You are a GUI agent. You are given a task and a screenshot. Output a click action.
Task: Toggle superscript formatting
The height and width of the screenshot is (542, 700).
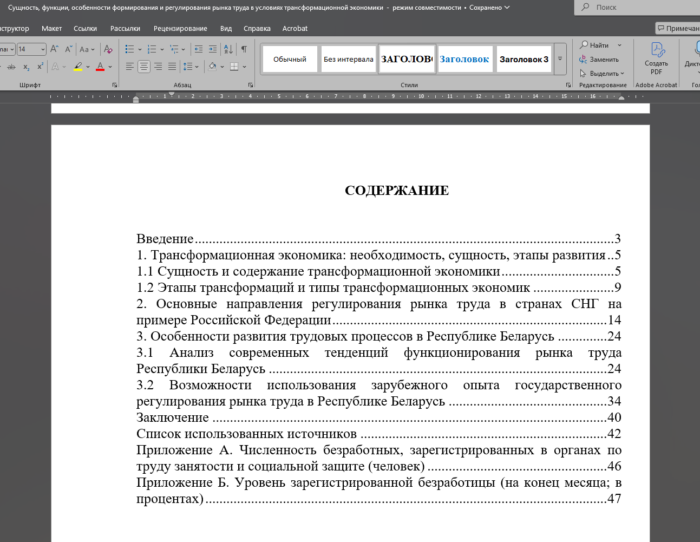coord(40,67)
